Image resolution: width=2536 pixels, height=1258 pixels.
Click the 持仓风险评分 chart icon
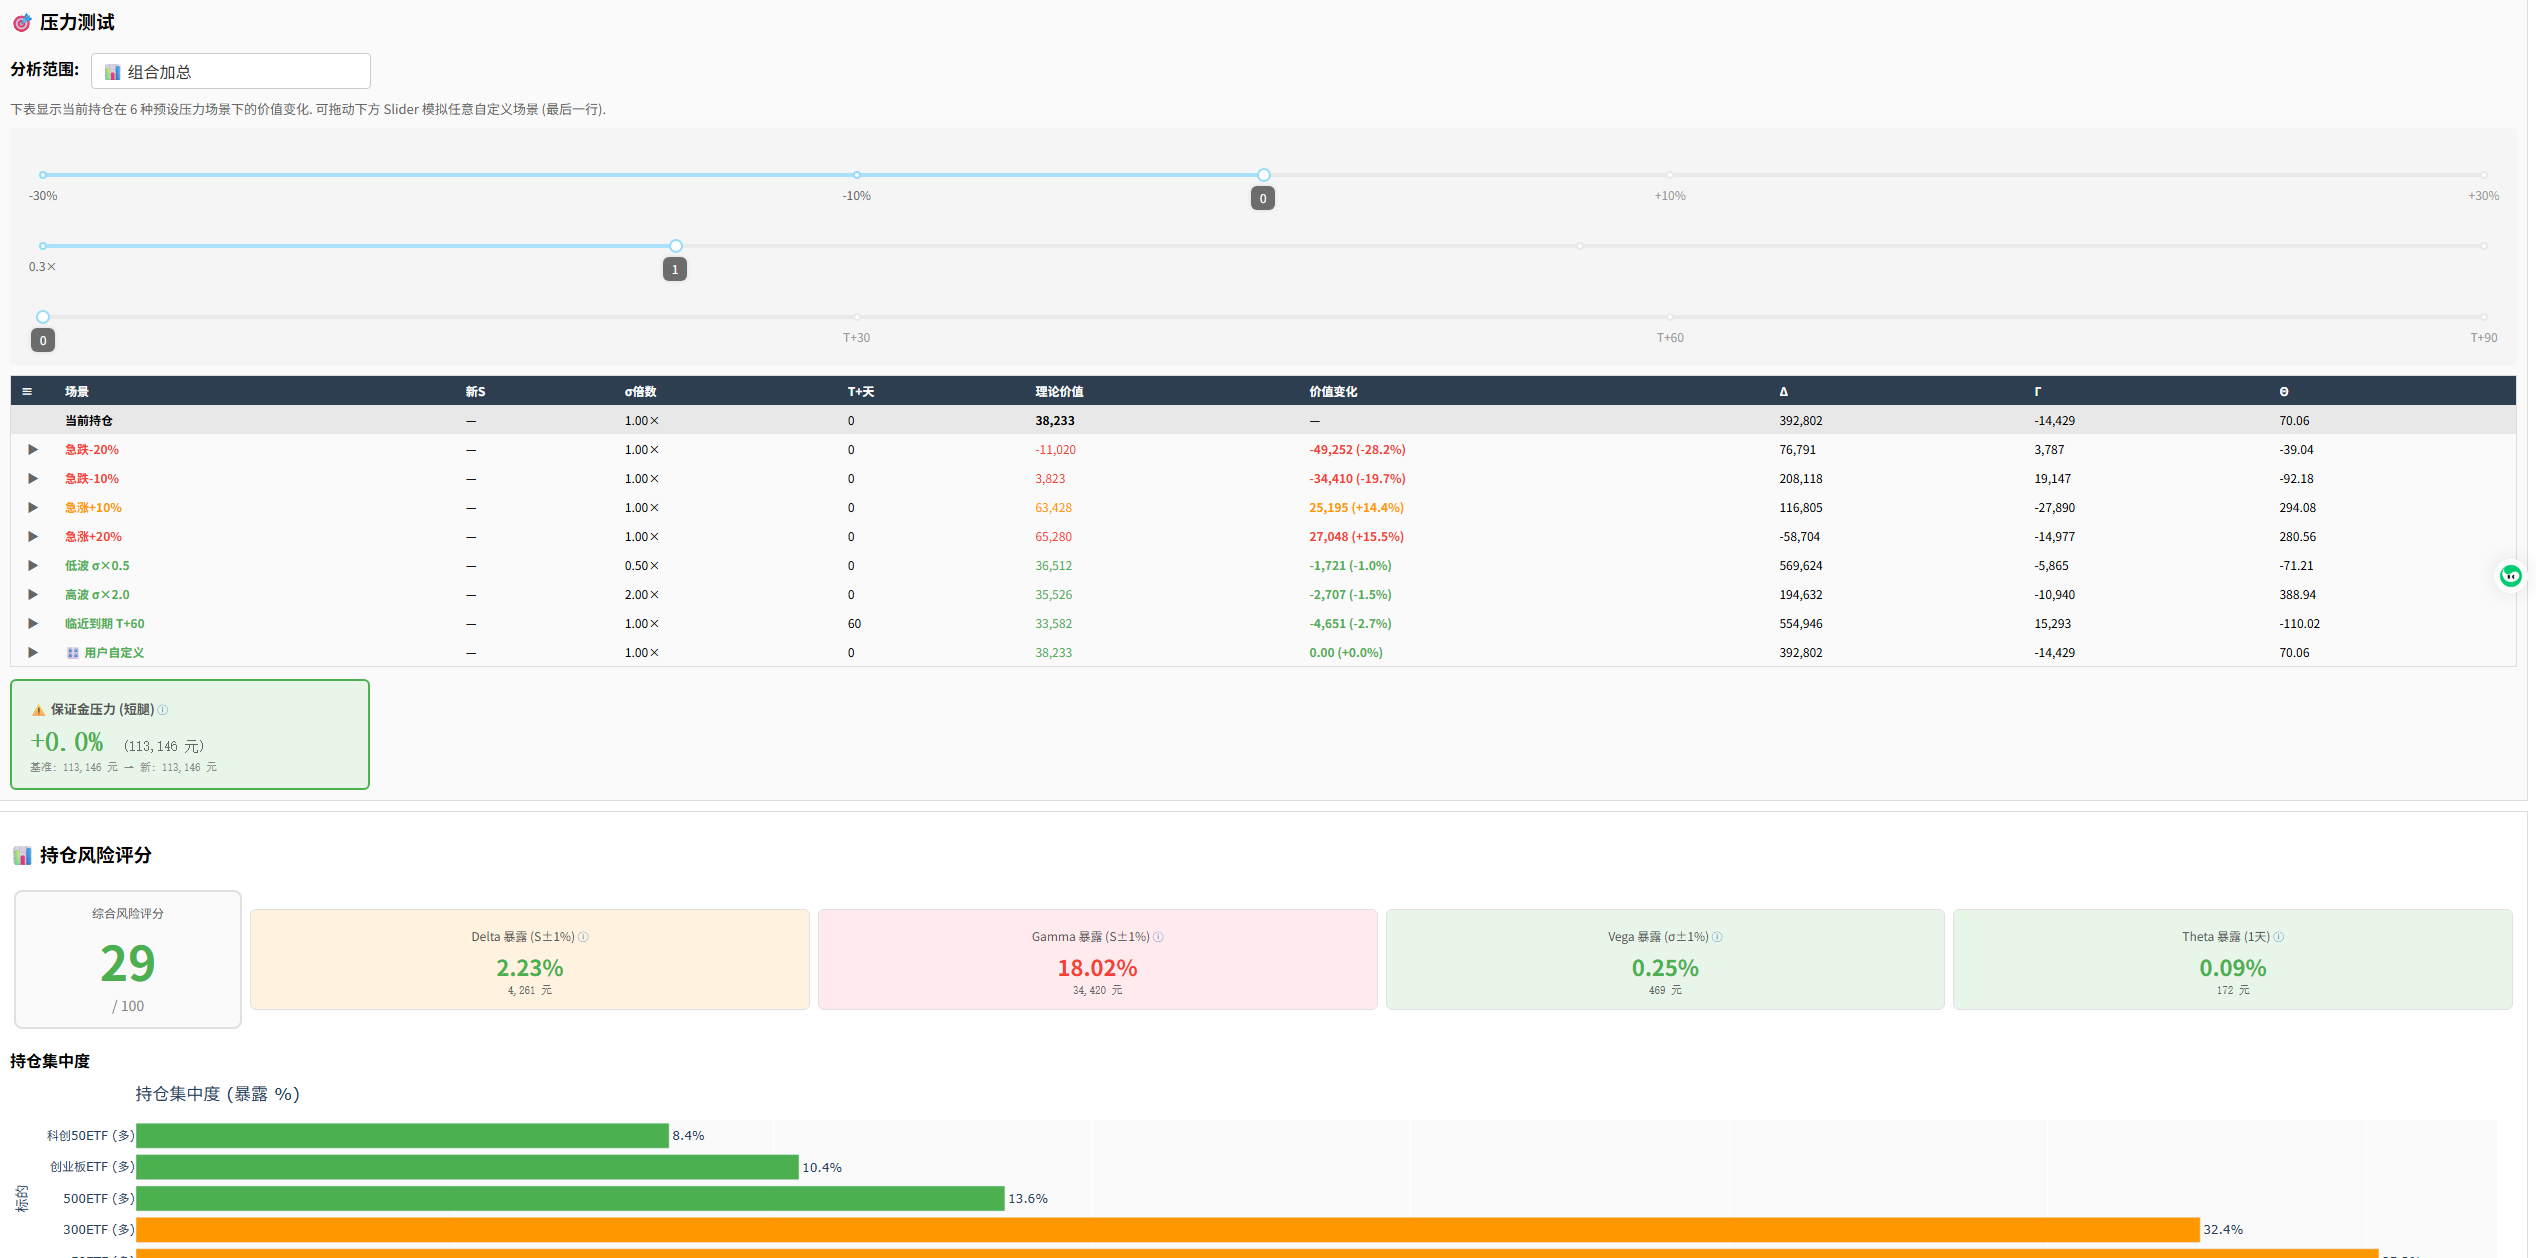22,855
